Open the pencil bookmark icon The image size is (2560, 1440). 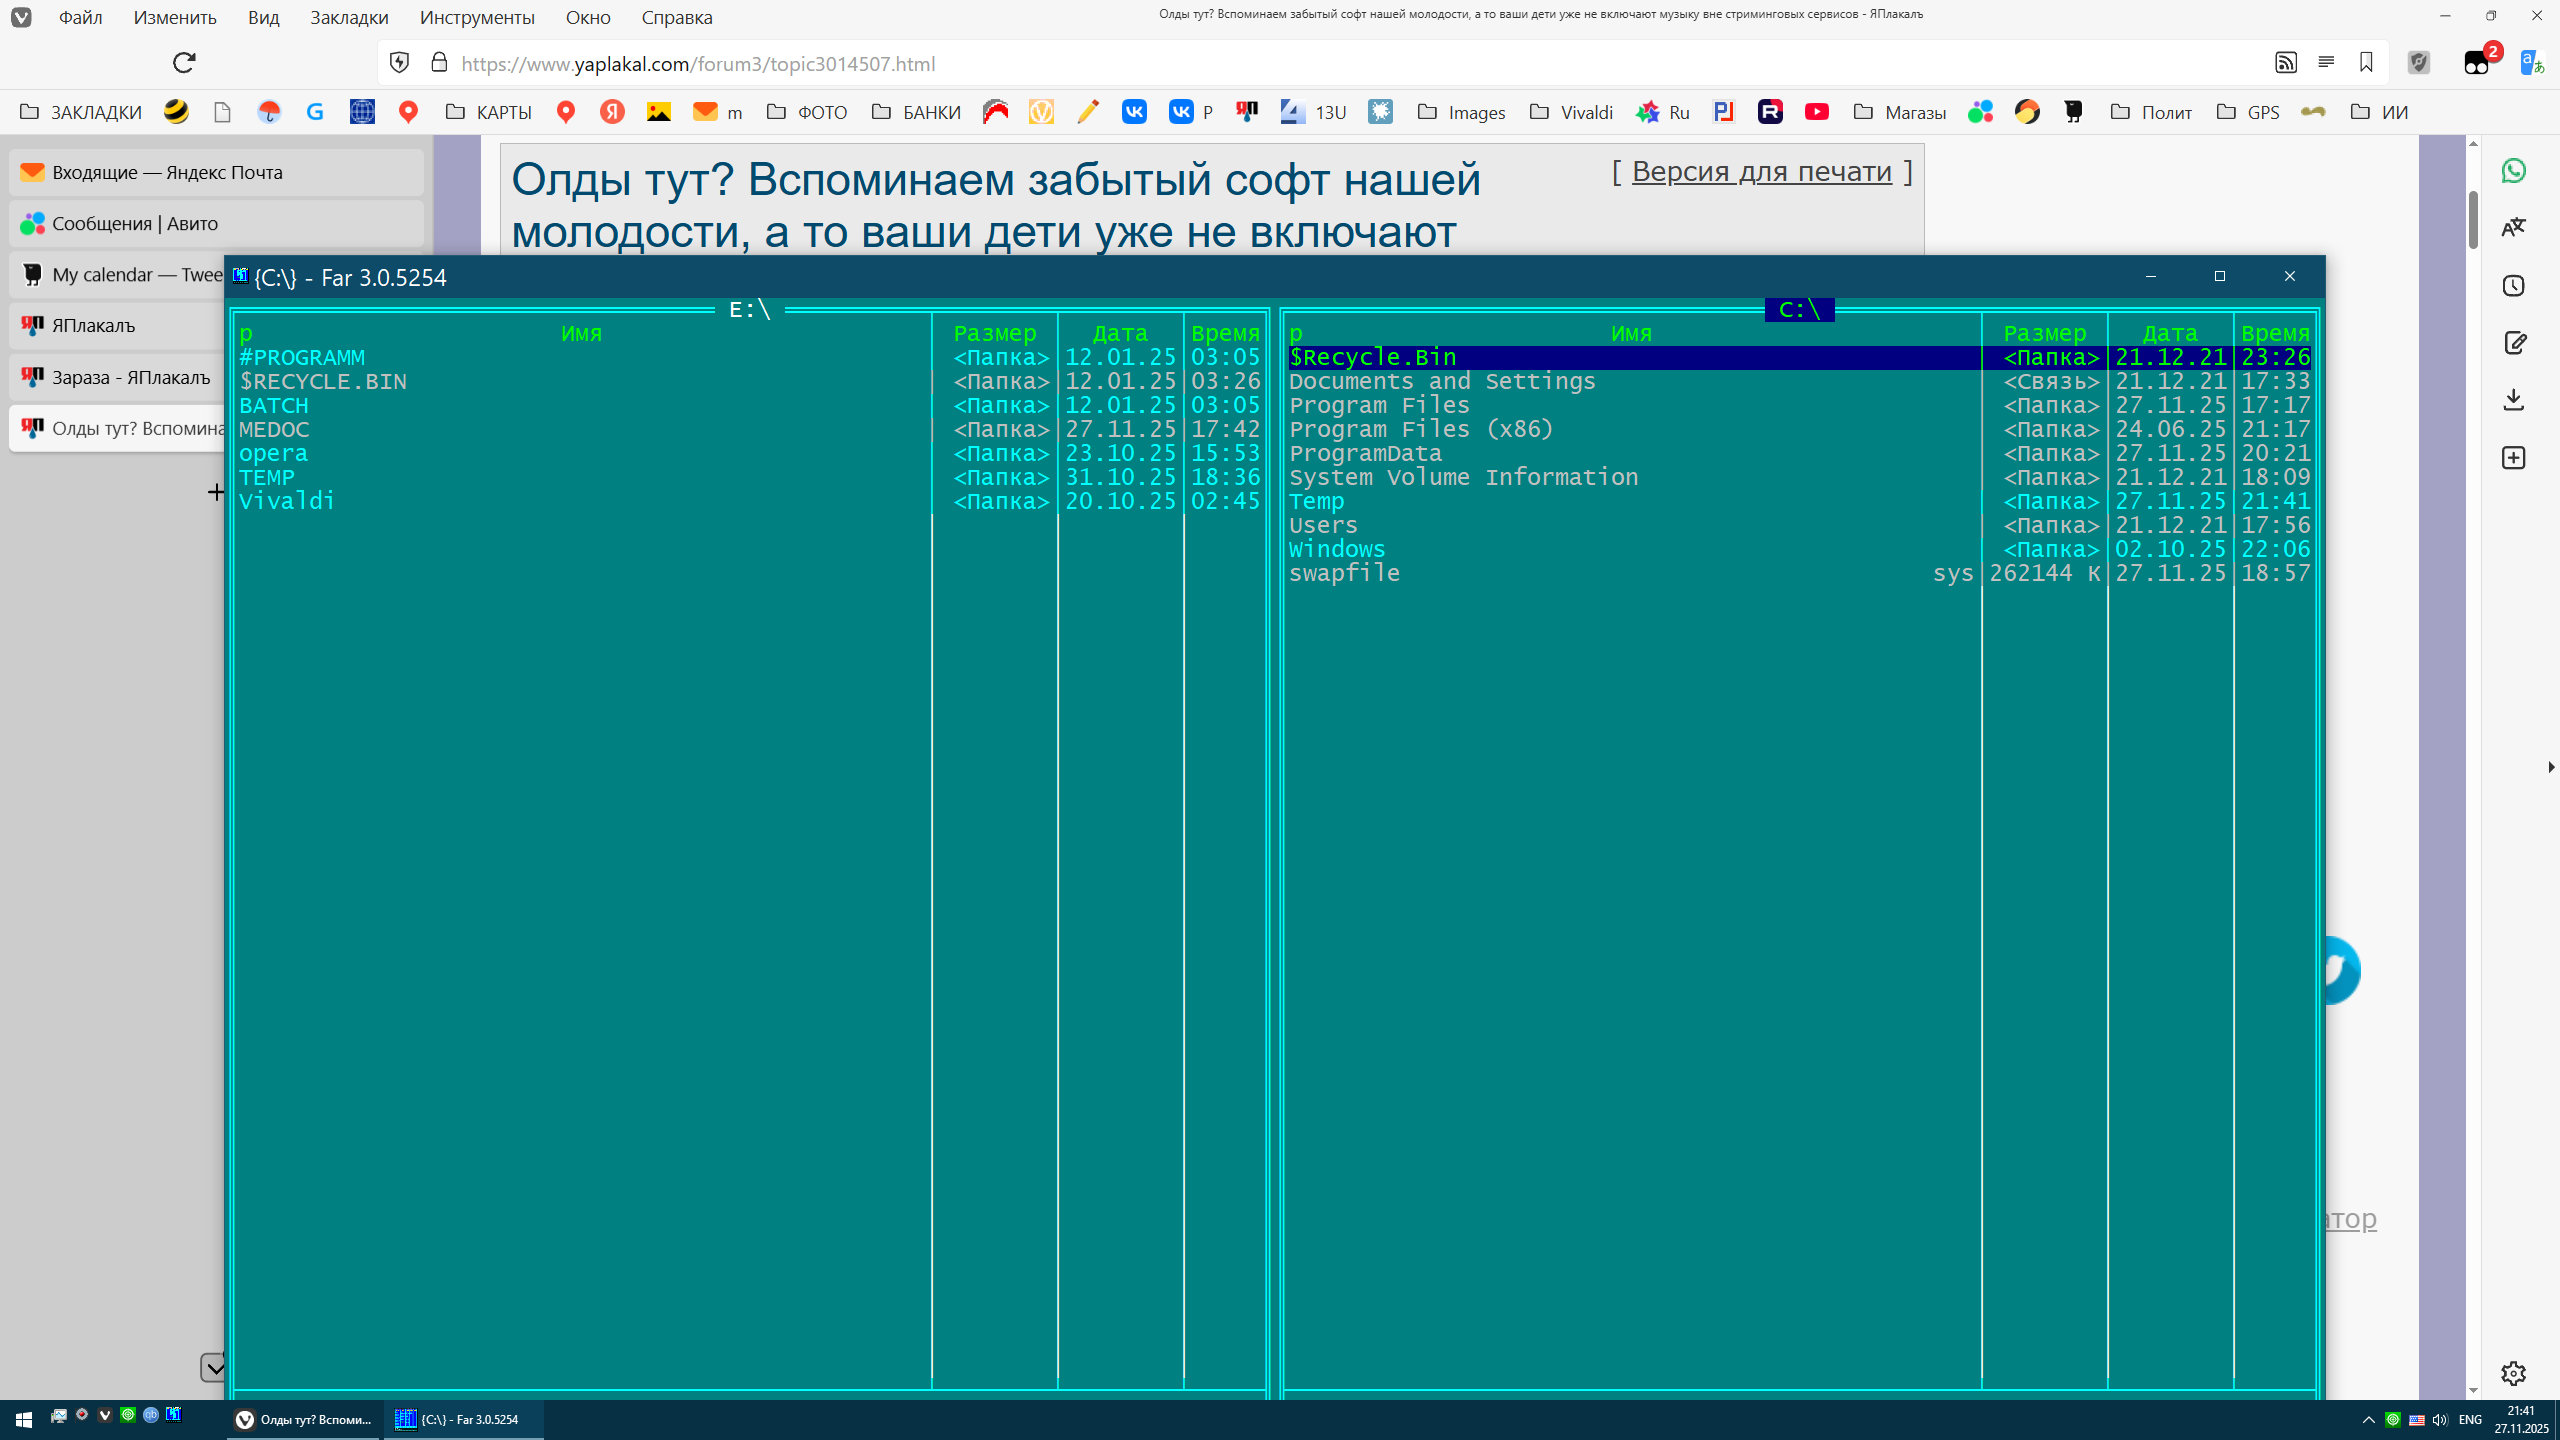tap(1087, 112)
